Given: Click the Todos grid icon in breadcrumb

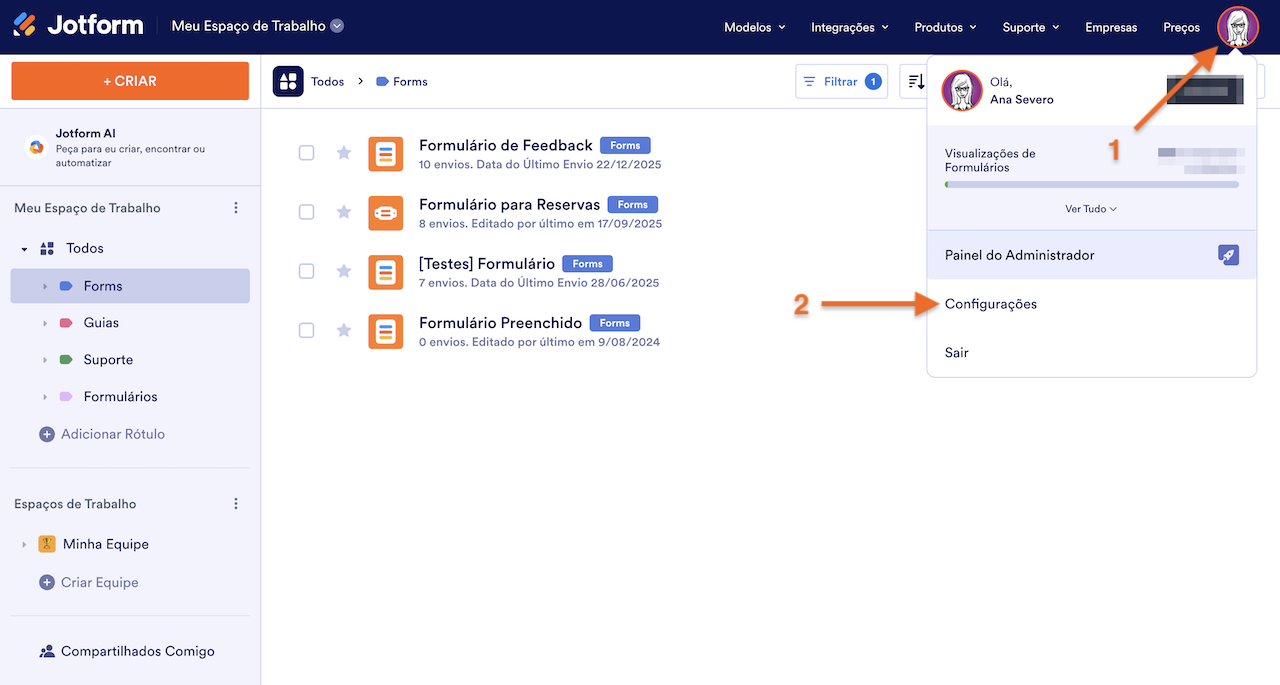Looking at the screenshot, I should point(288,82).
